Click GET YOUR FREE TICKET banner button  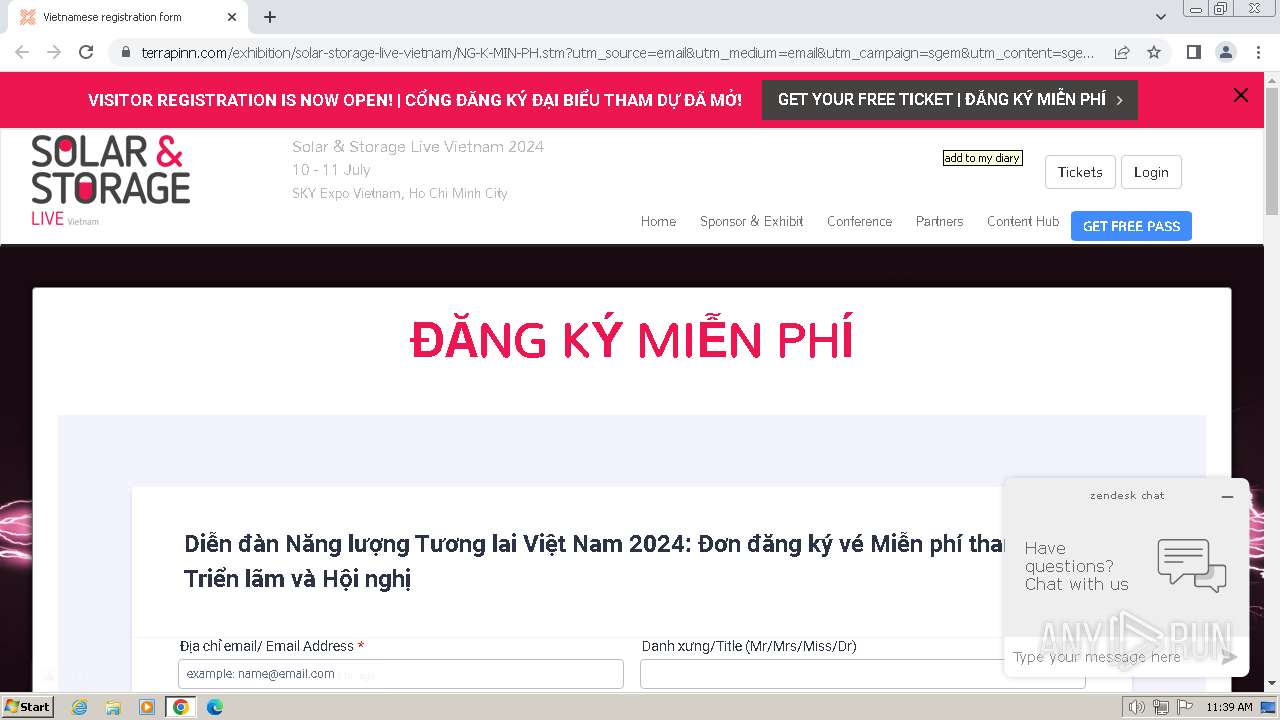pos(950,100)
